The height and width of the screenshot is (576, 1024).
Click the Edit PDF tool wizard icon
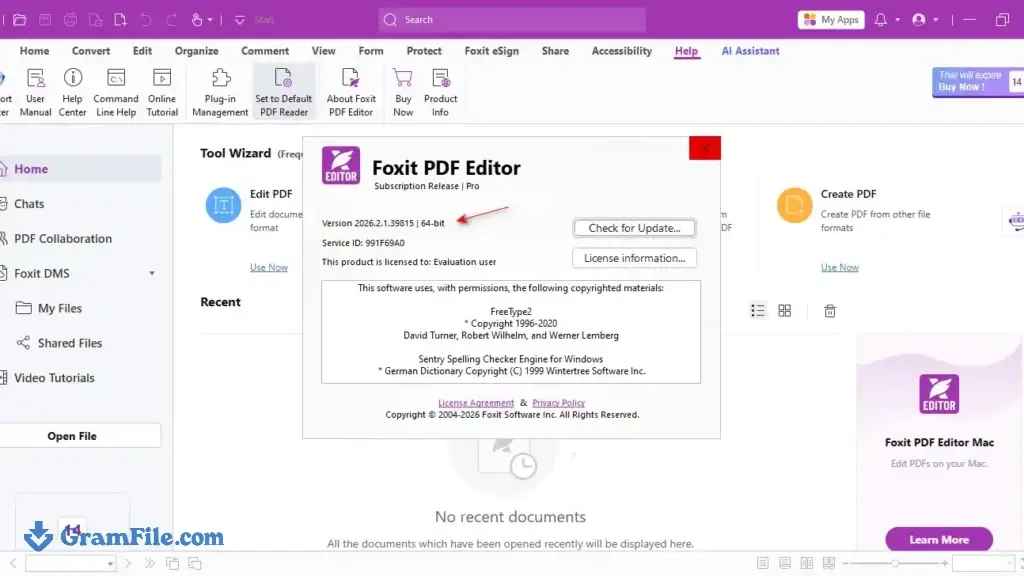pyautogui.click(x=223, y=205)
